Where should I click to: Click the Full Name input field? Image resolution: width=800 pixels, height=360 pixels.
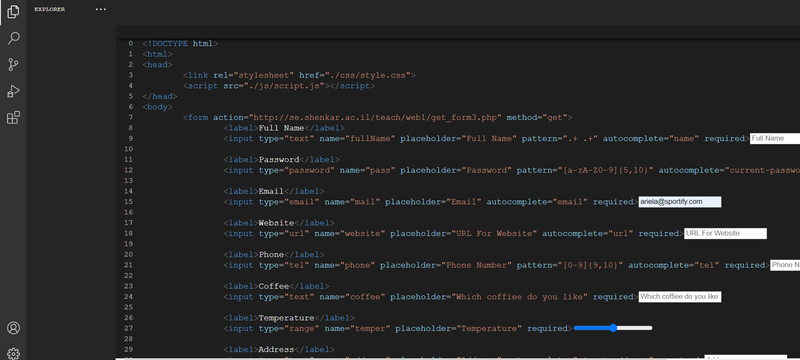(x=774, y=138)
